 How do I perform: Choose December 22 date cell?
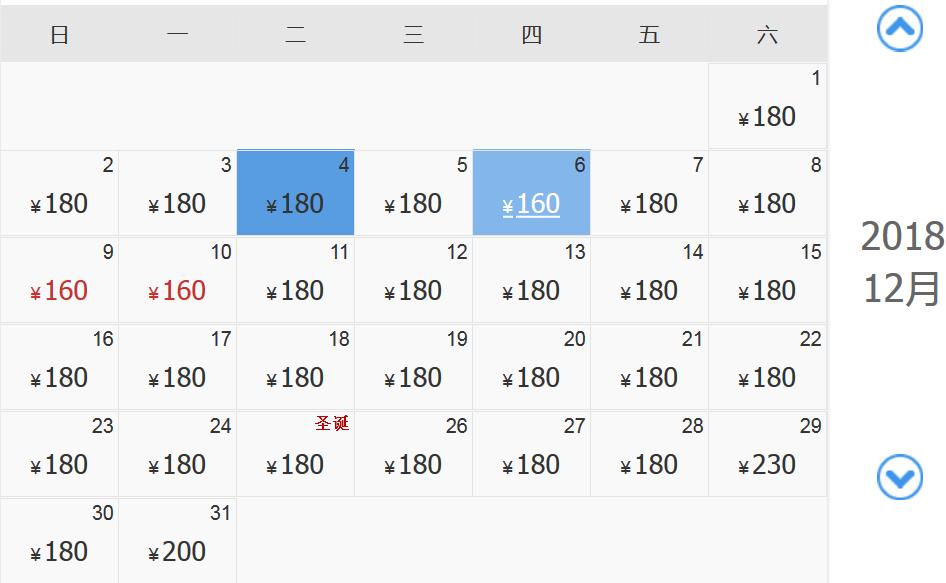[x=767, y=367]
